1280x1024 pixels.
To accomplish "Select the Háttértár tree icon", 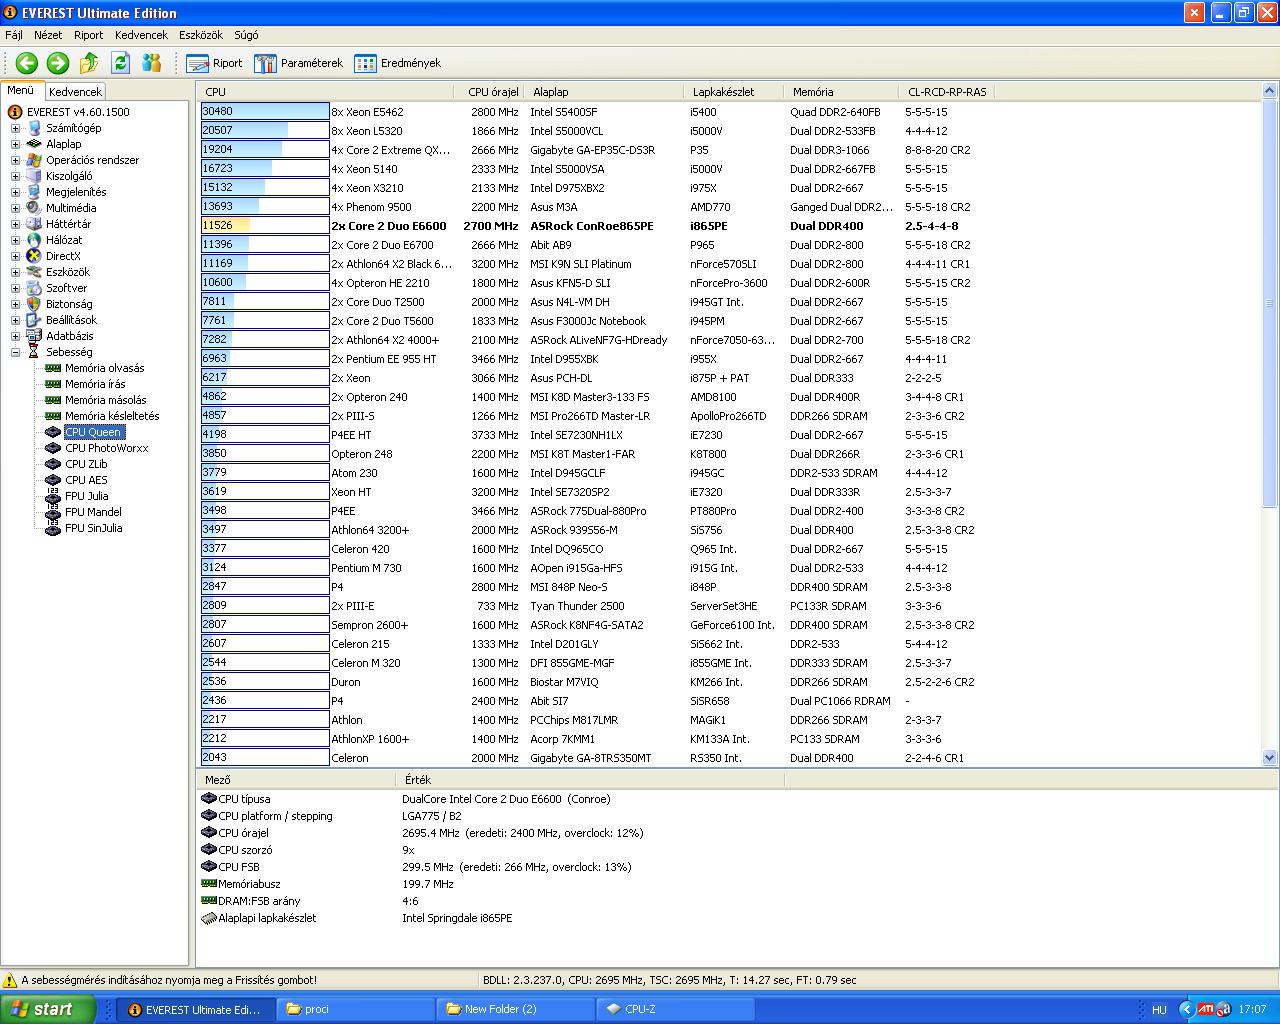I will coord(35,224).
